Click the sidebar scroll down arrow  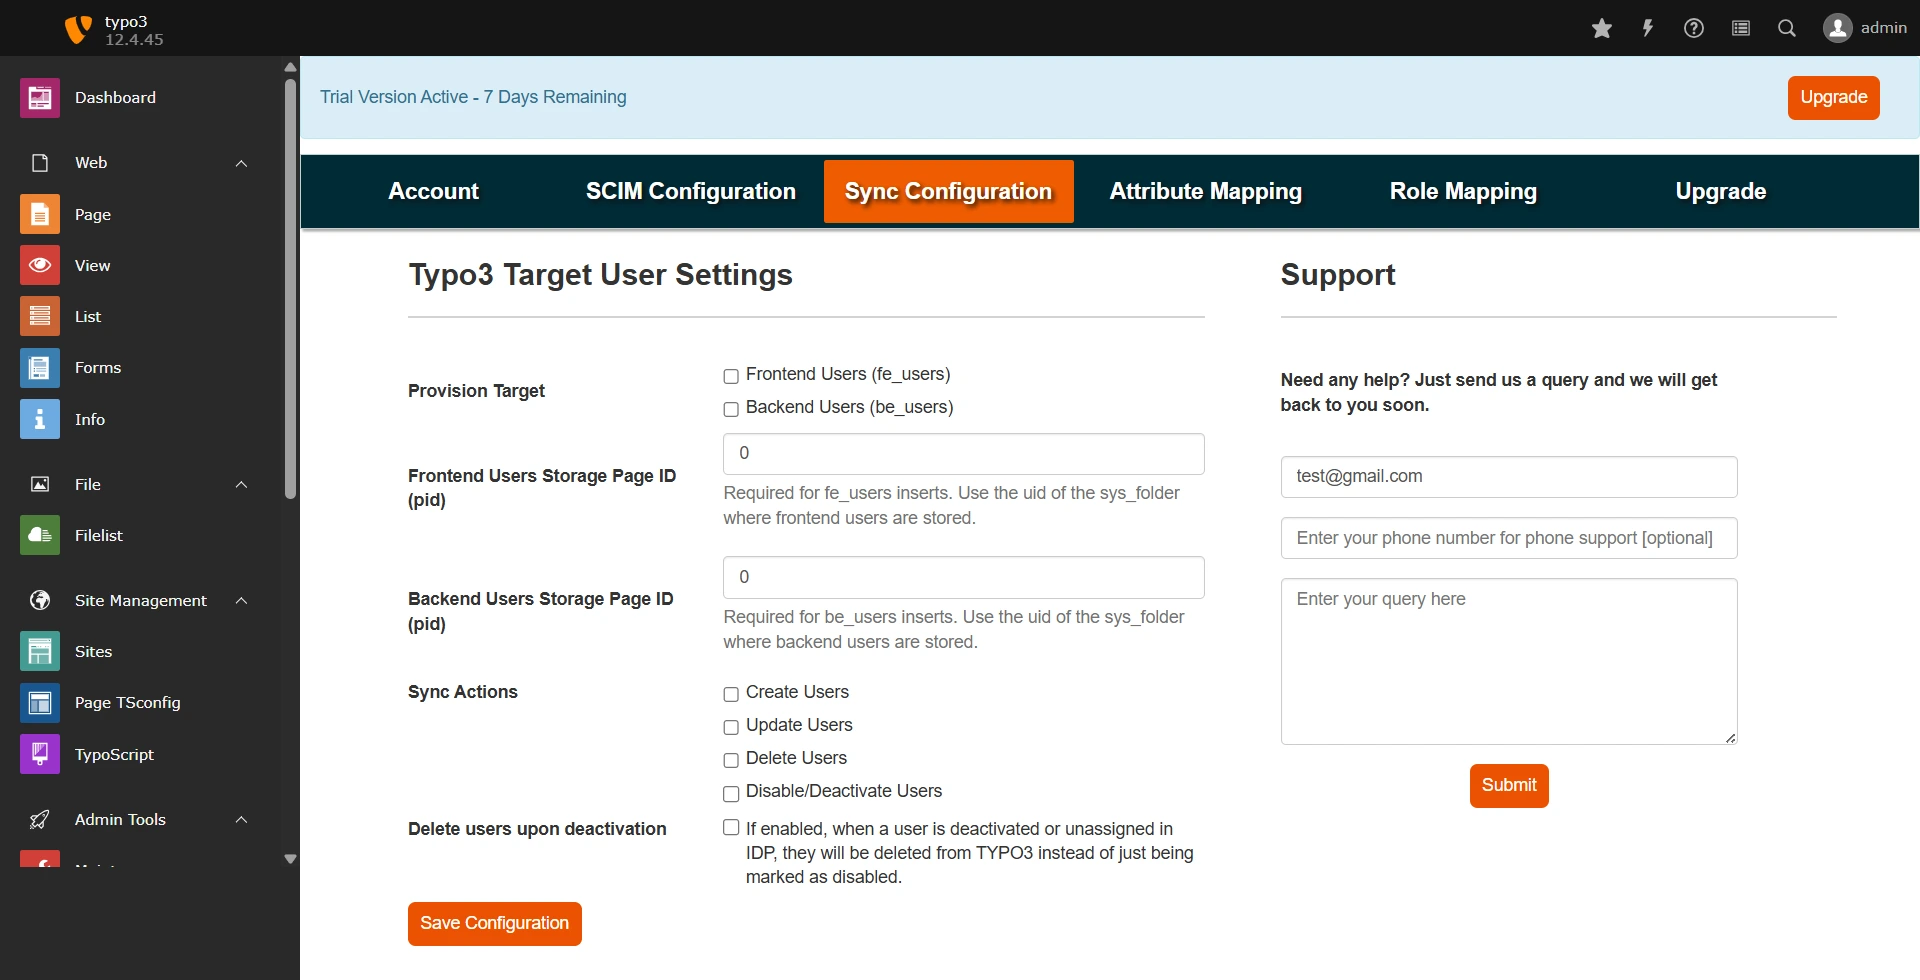pyautogui.click(x=290, y=859)
